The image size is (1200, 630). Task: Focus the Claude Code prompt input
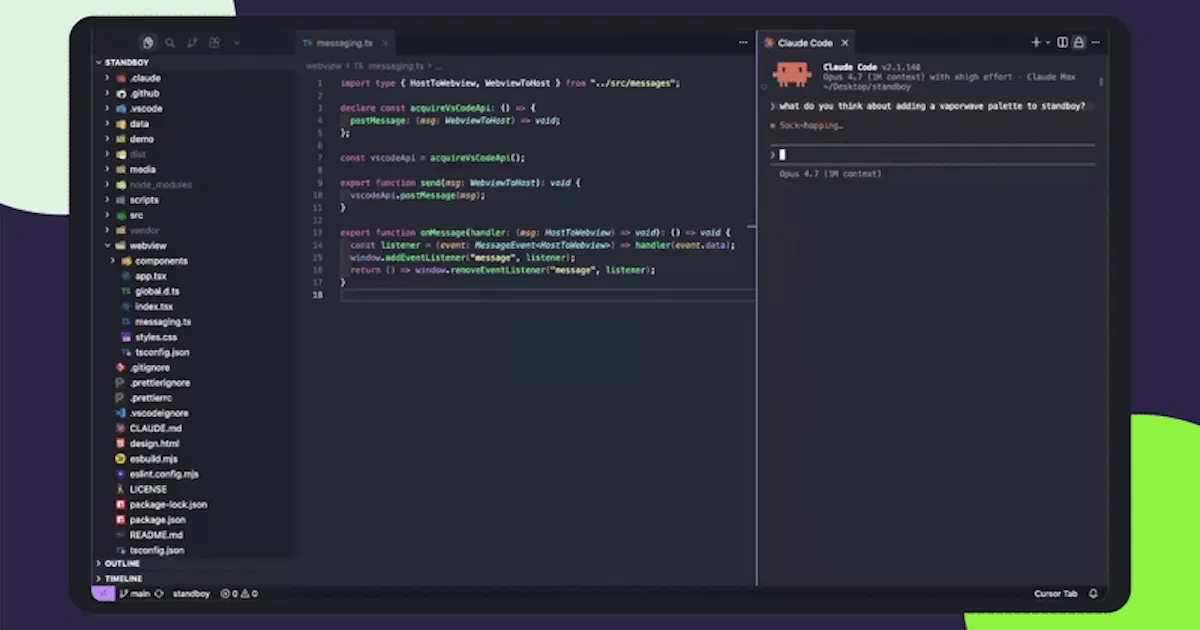[932, 154]
